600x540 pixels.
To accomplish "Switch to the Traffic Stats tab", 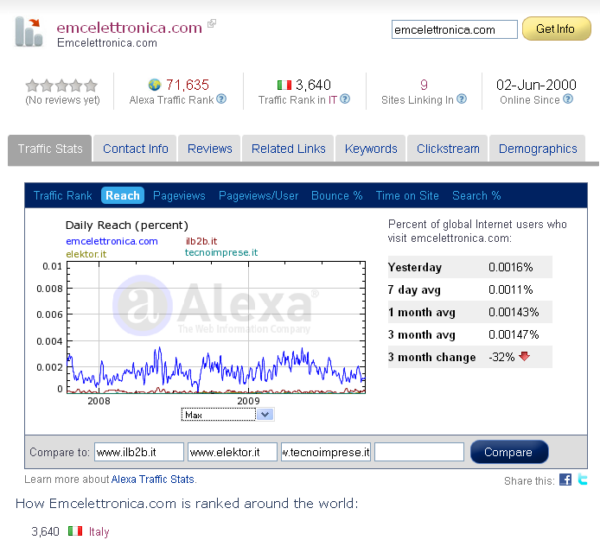I will pyautogui.click(x=50, y=148).
